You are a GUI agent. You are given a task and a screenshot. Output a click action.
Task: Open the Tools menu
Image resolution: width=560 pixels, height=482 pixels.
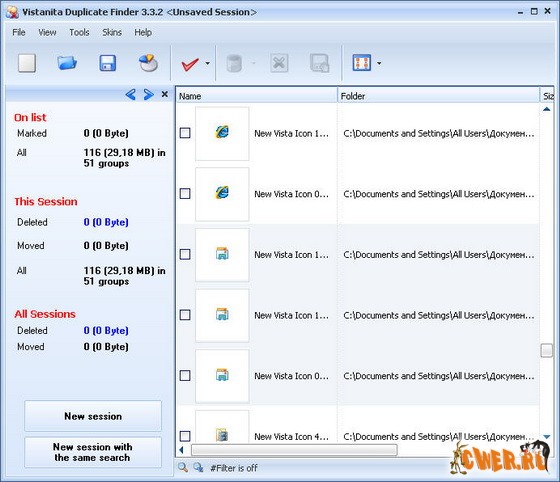(x=79, y=32)
